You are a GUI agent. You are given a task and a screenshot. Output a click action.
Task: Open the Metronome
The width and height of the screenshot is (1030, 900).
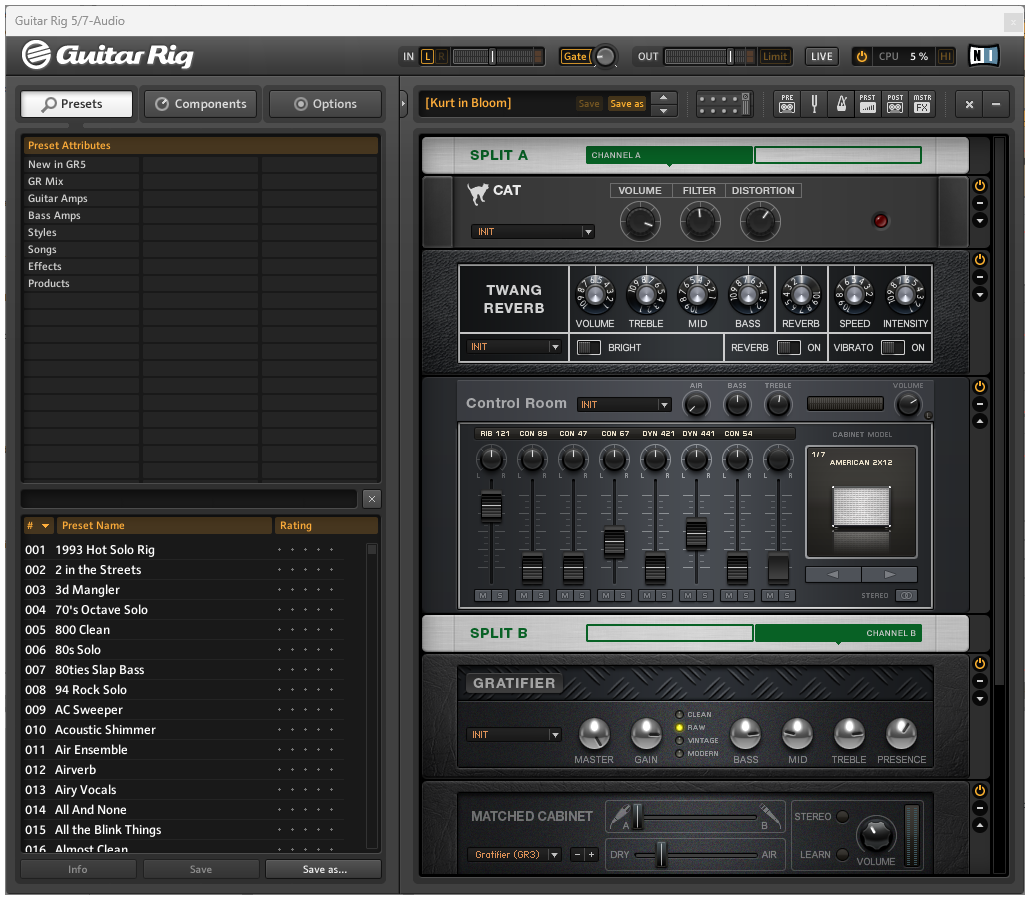[842, 103]
